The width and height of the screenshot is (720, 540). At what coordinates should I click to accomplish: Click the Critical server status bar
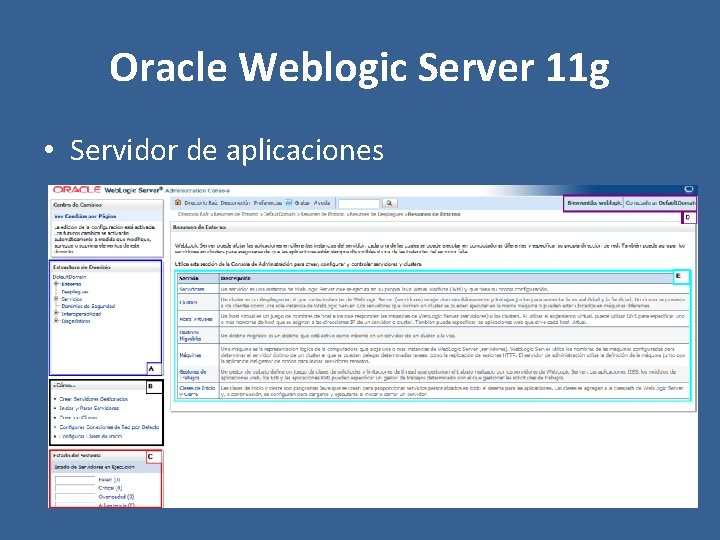click(x=75, y=488)
